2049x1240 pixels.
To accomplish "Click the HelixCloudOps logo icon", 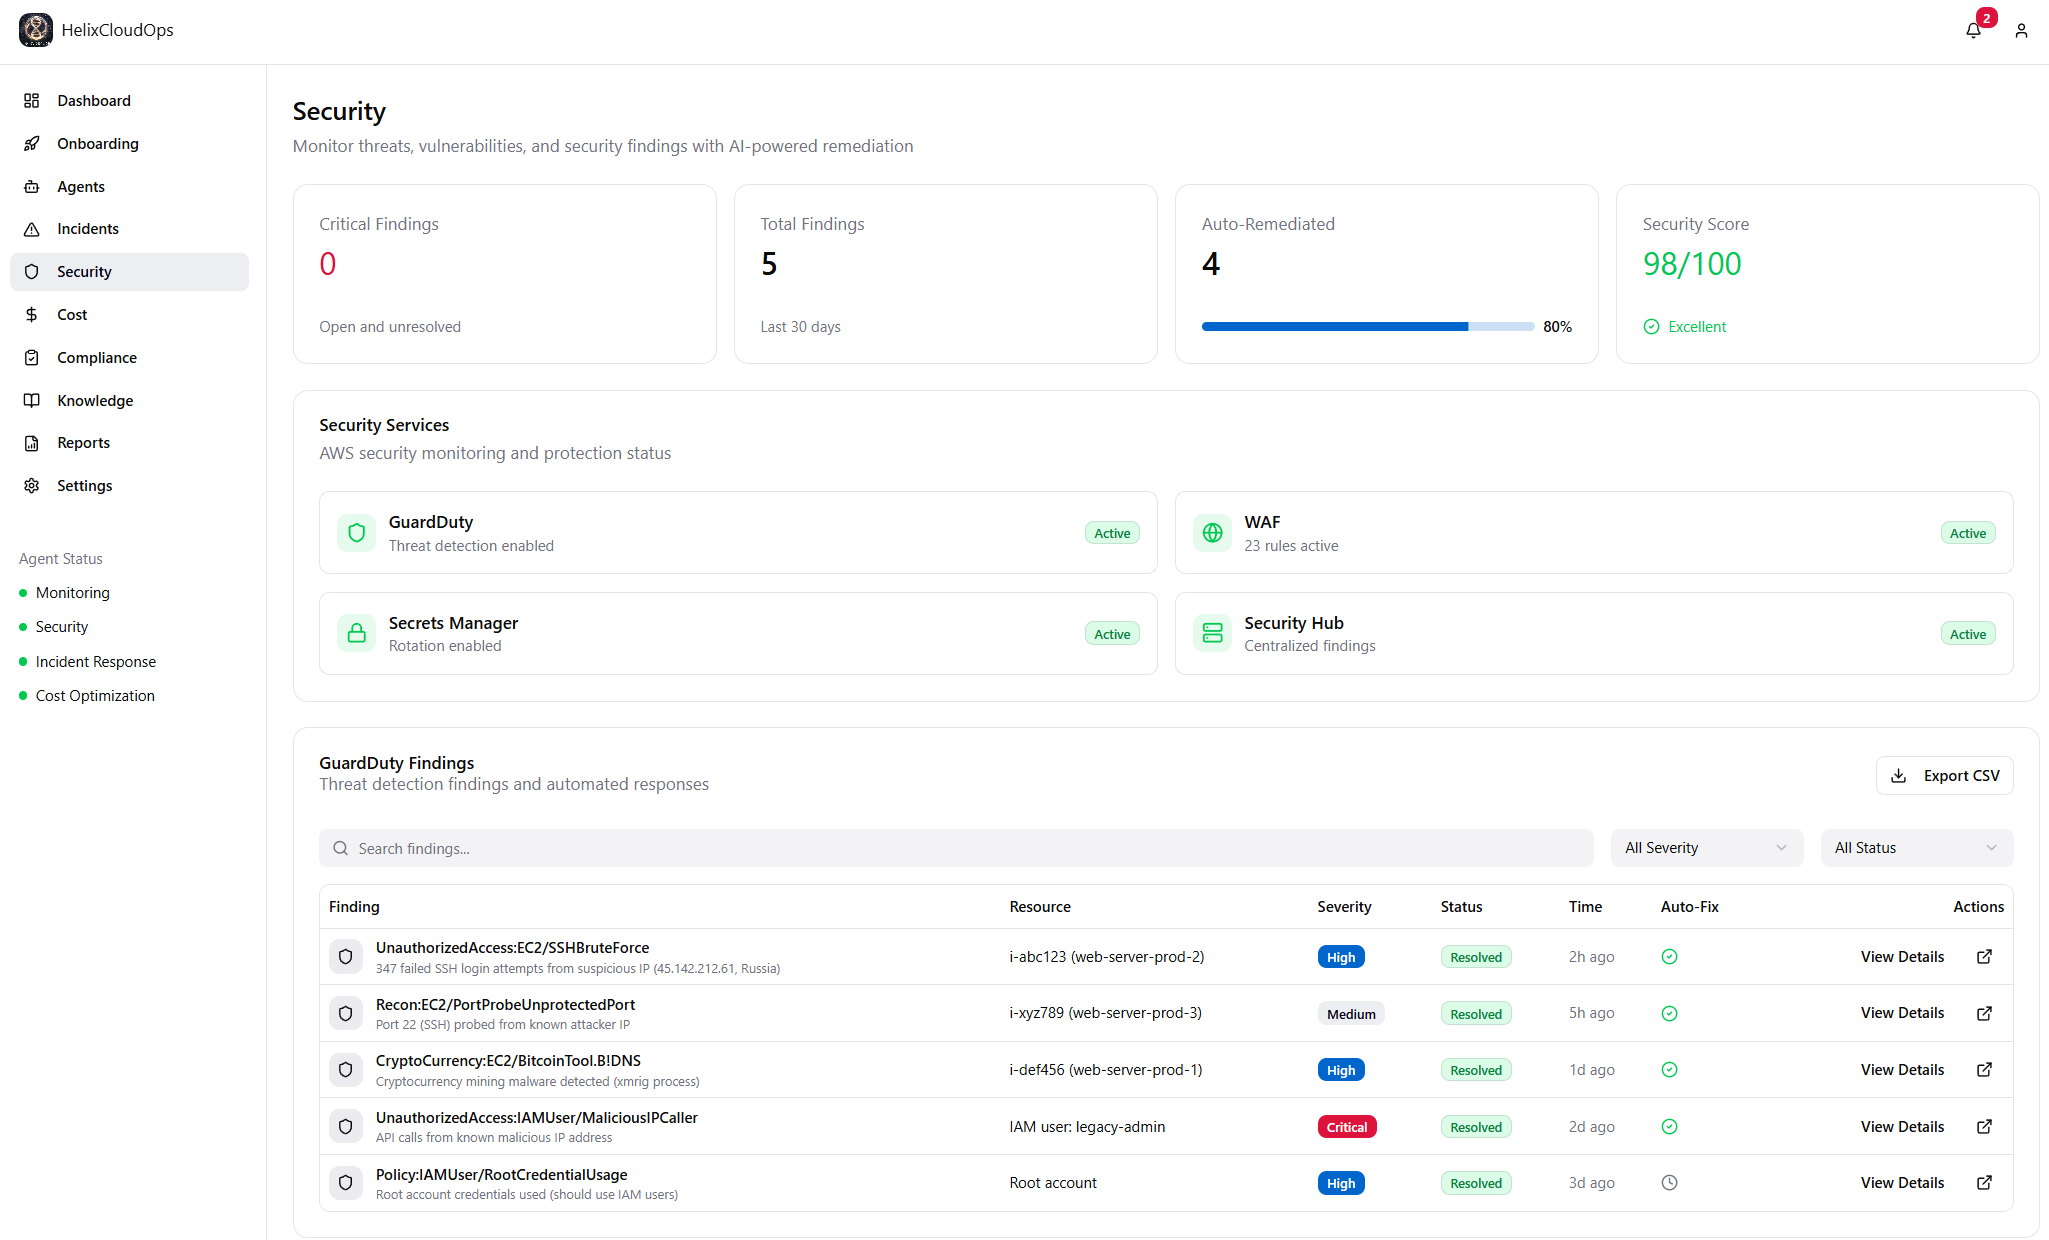I will (36, 30).
